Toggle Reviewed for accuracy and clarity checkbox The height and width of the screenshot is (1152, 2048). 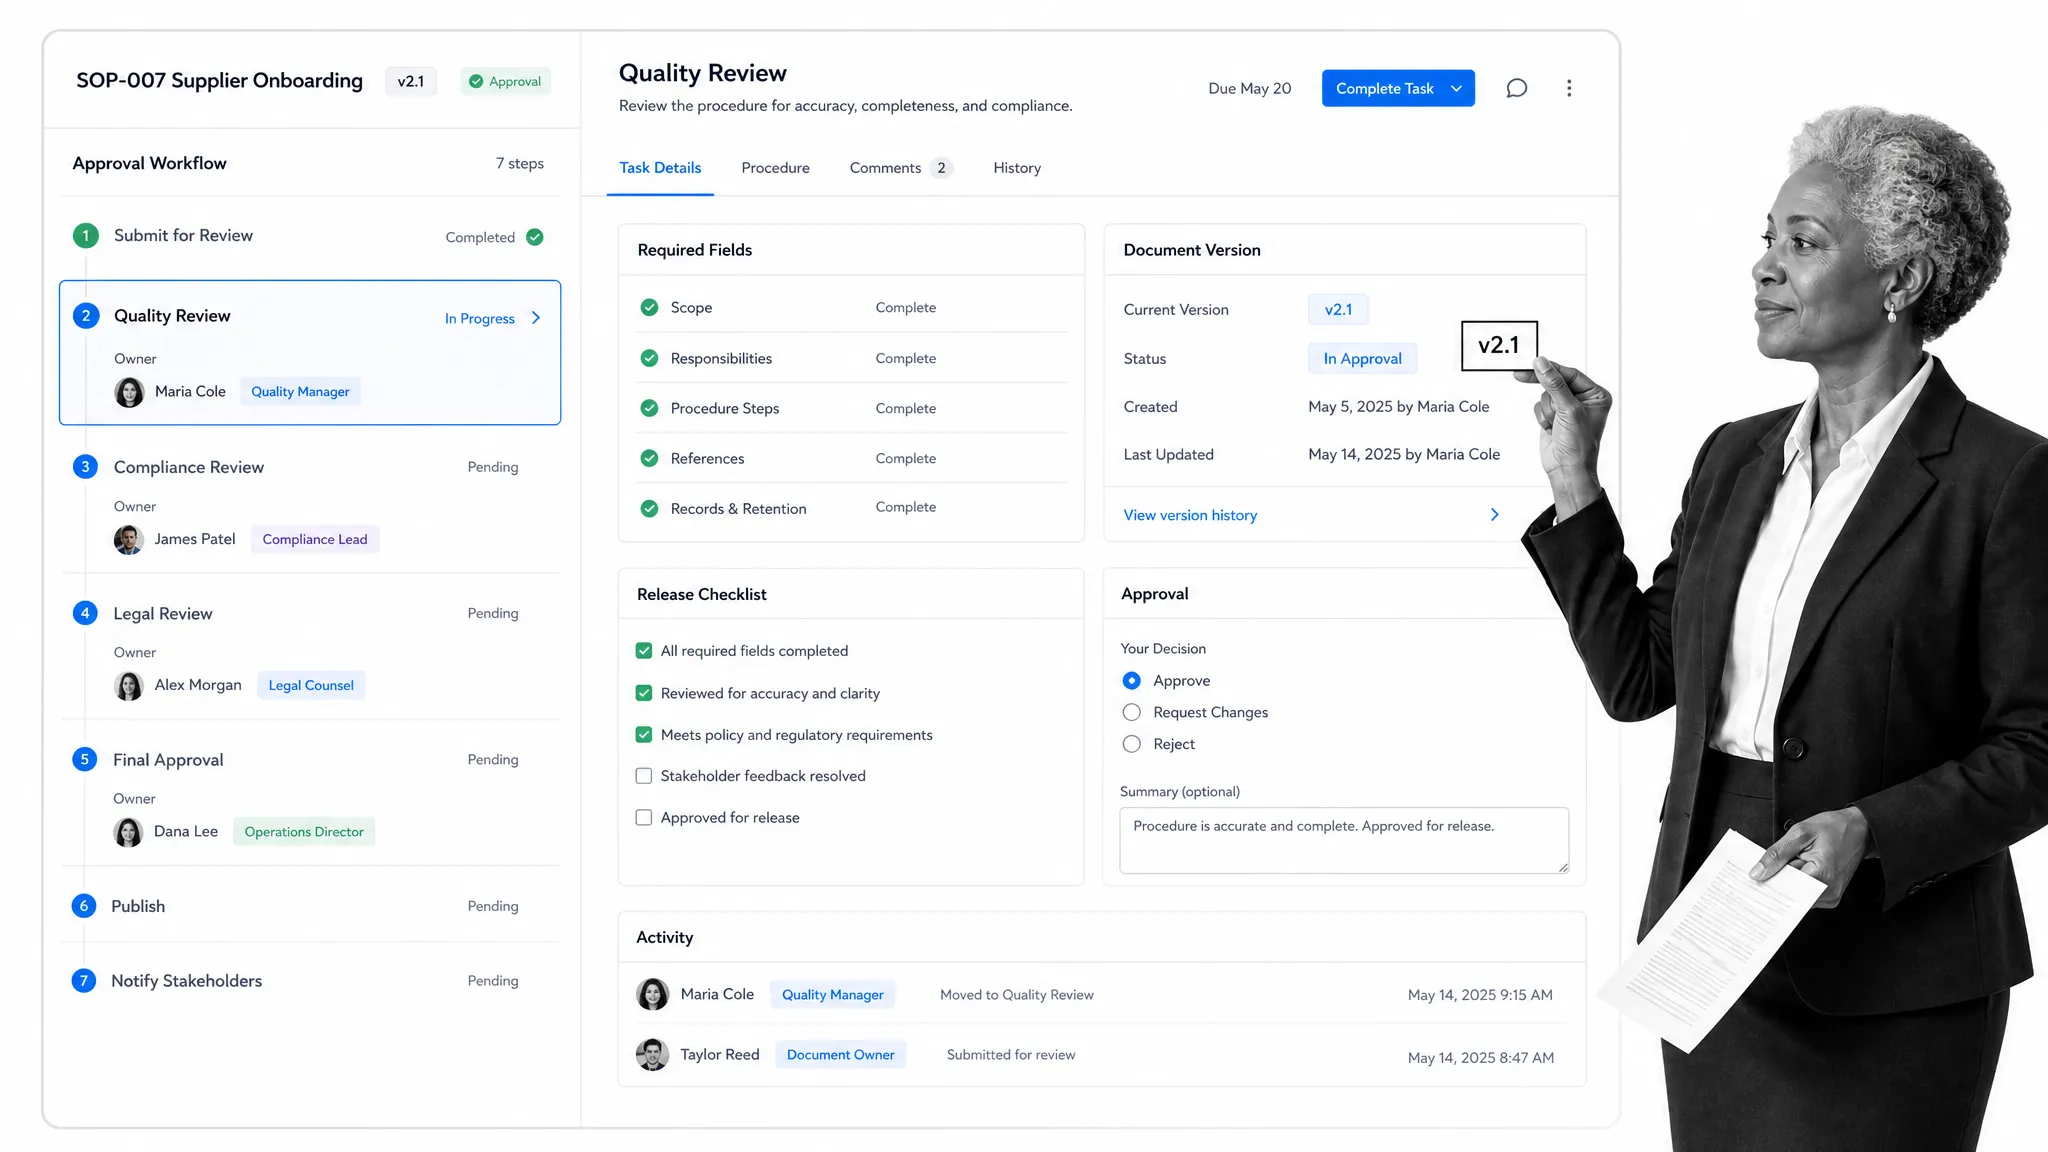click(x=644, y=693)
